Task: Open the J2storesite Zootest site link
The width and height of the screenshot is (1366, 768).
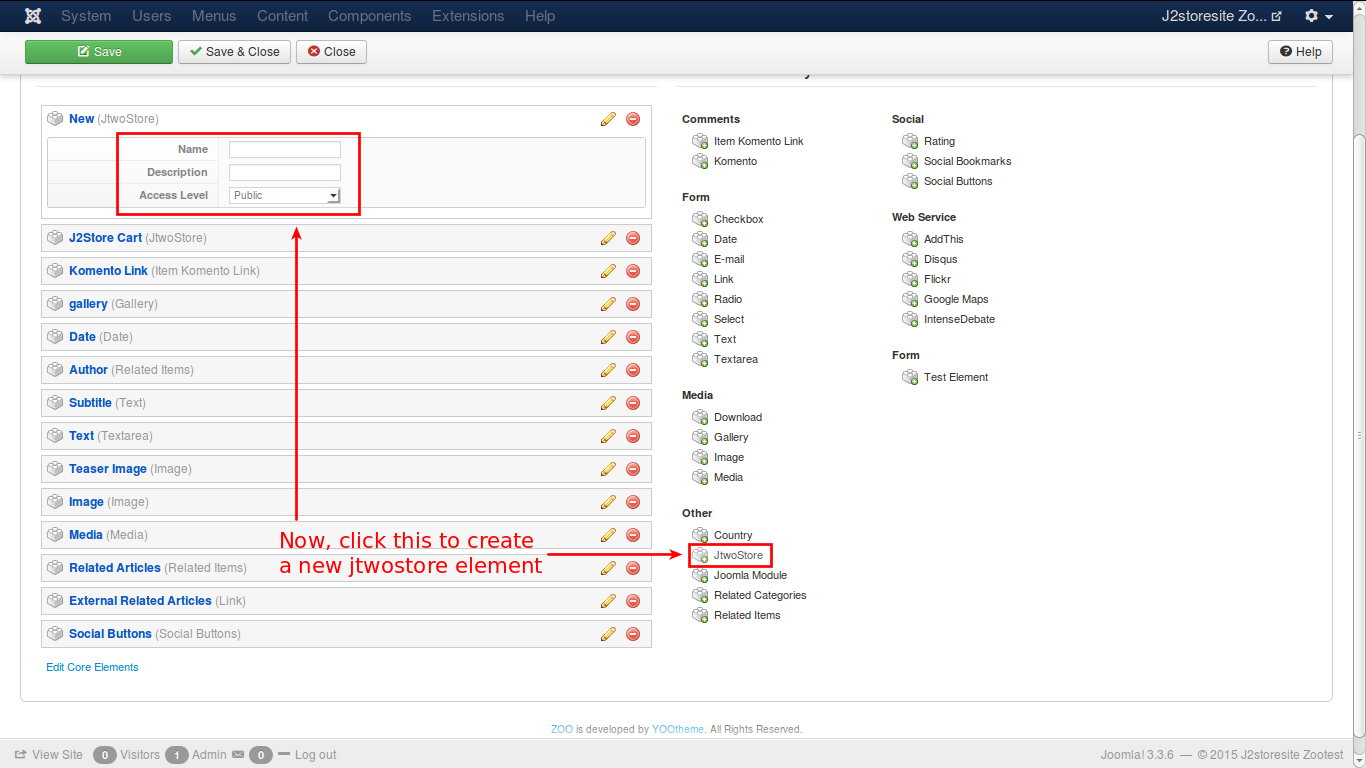Action: [x=1221, y=16]
